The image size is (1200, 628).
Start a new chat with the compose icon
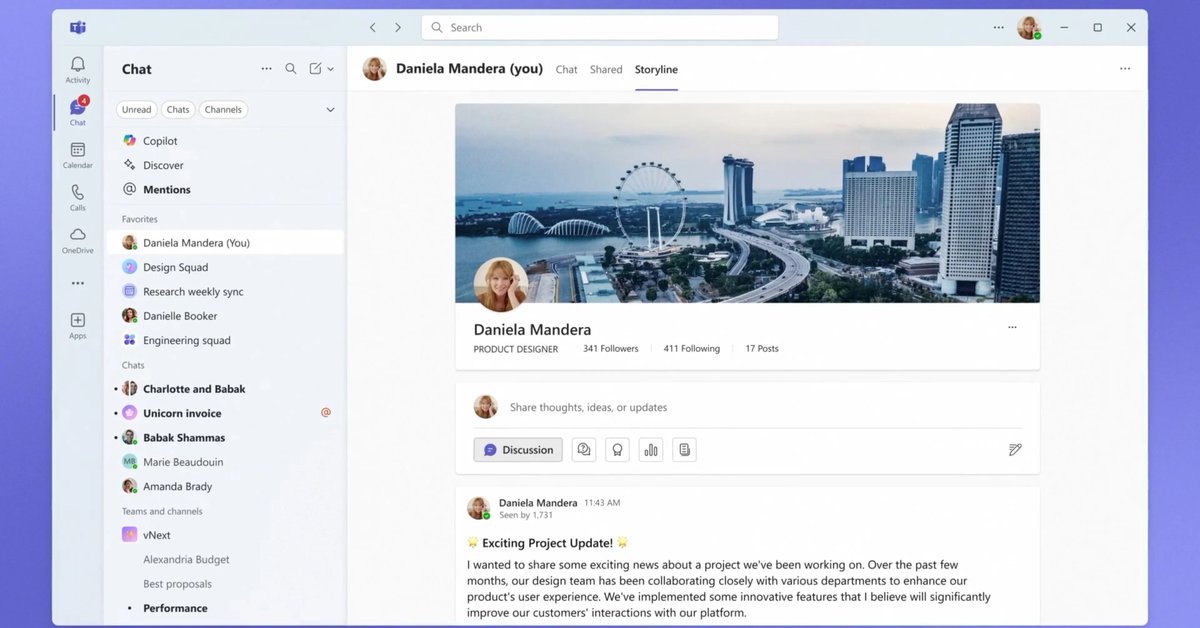click(317, 68)
